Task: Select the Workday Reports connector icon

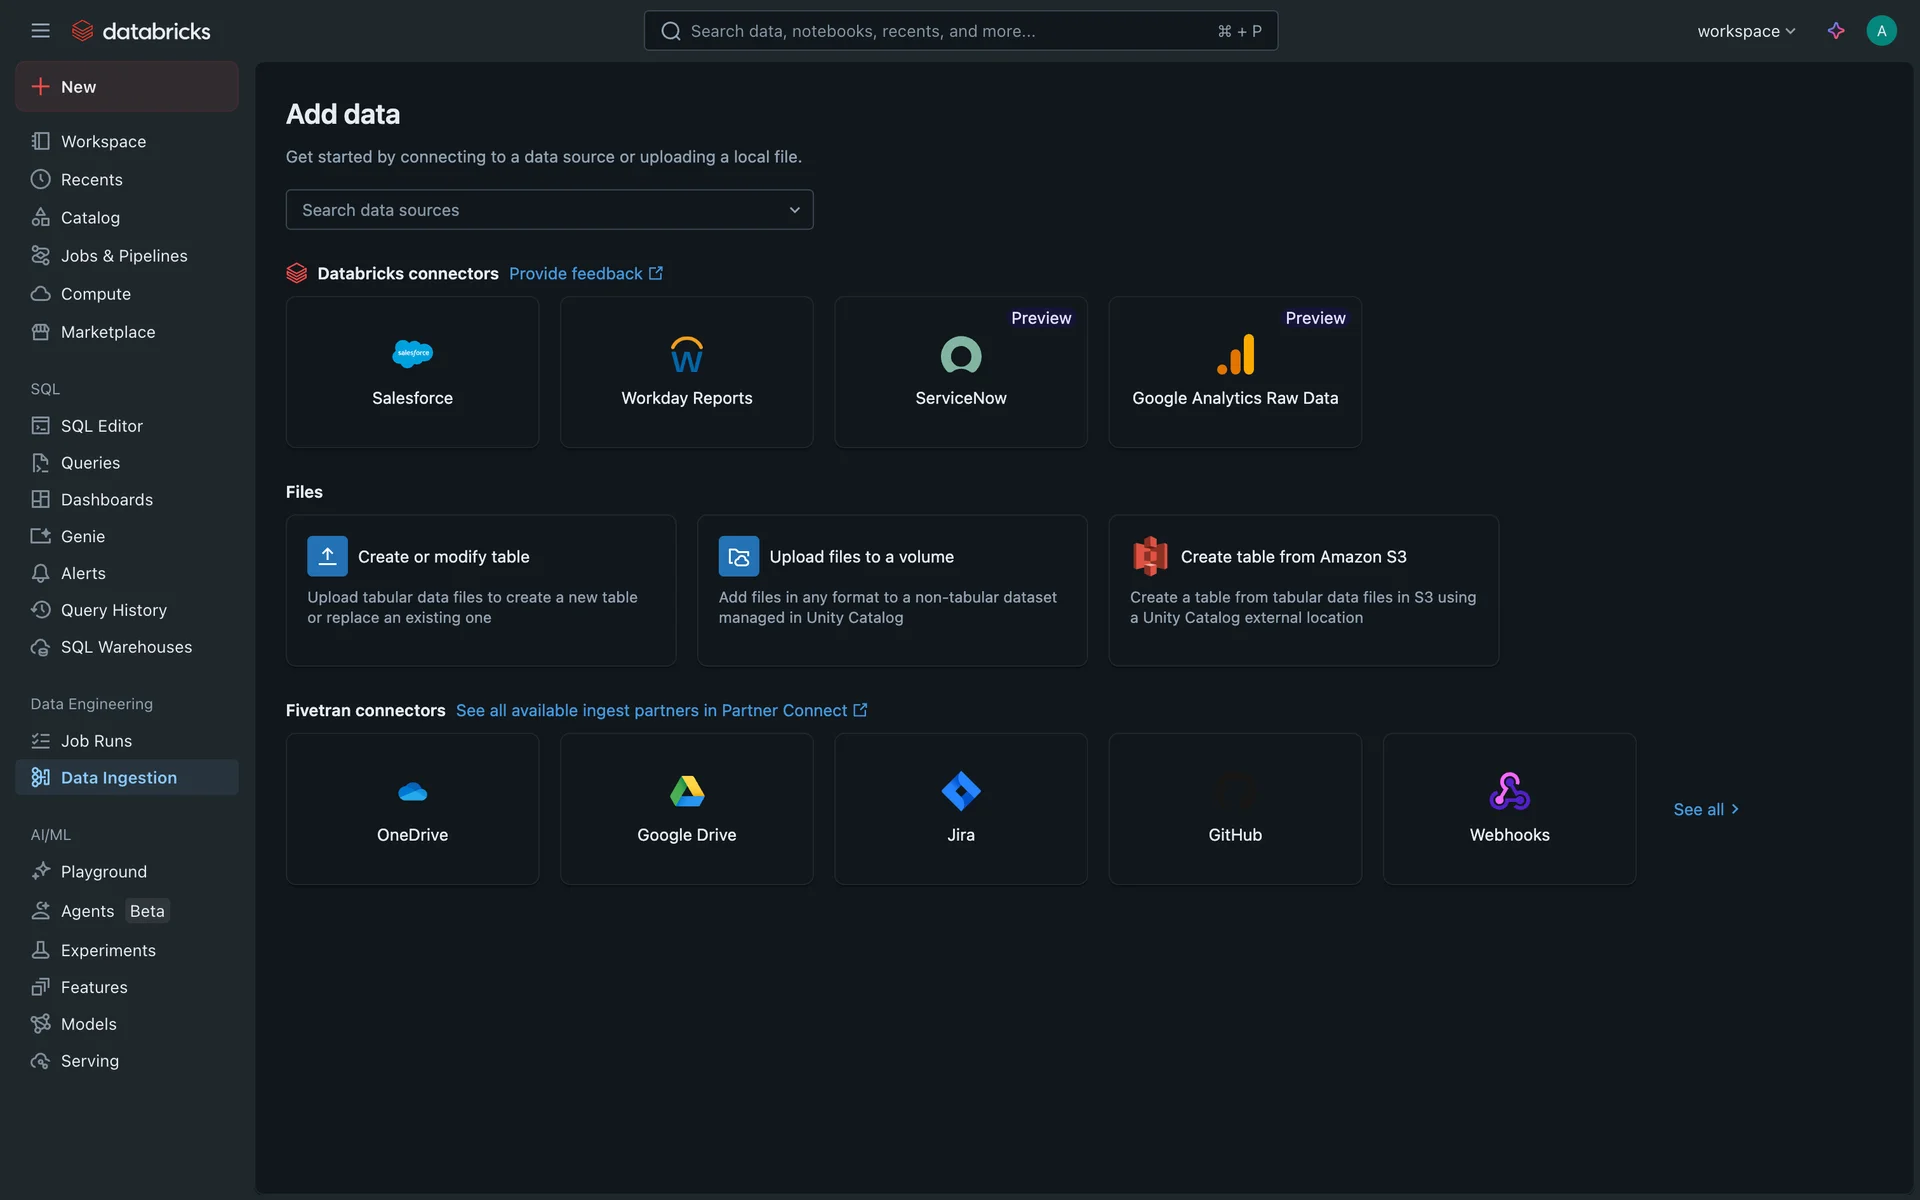Action: [x=686, y=354]
